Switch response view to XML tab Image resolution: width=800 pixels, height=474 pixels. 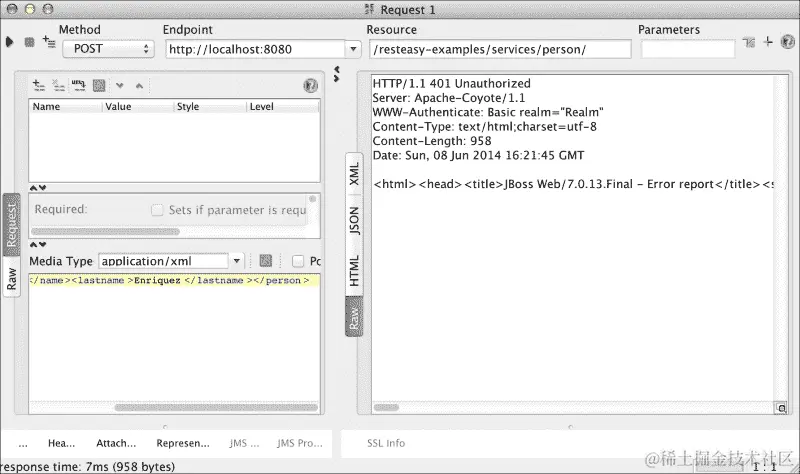pos(354,173)
